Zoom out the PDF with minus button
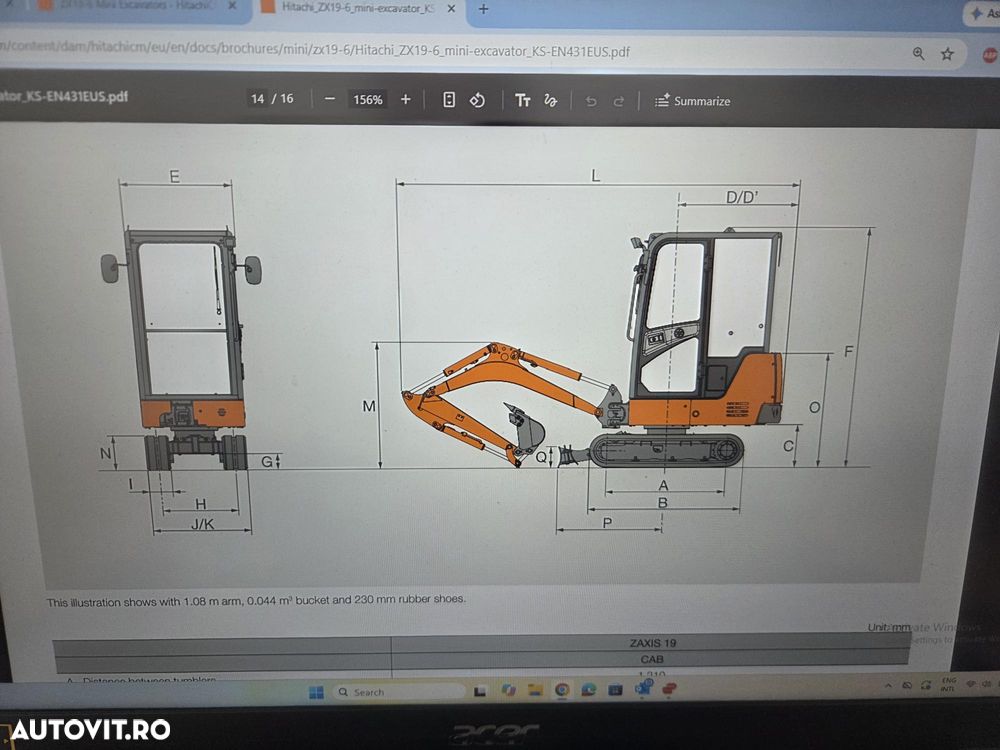This screenshot has height=750, width=1000. [x=330, y=99]
